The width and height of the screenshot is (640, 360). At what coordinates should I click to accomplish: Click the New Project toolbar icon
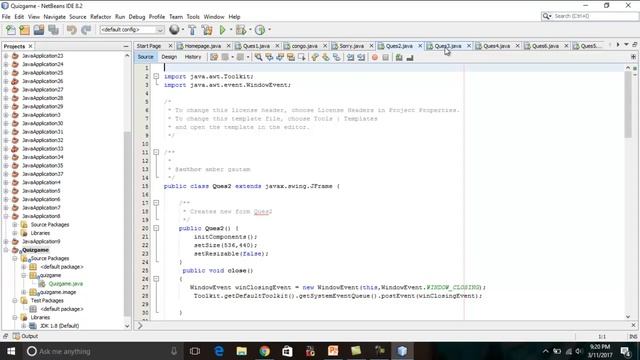pyautogui.click(x=24, y=30)
